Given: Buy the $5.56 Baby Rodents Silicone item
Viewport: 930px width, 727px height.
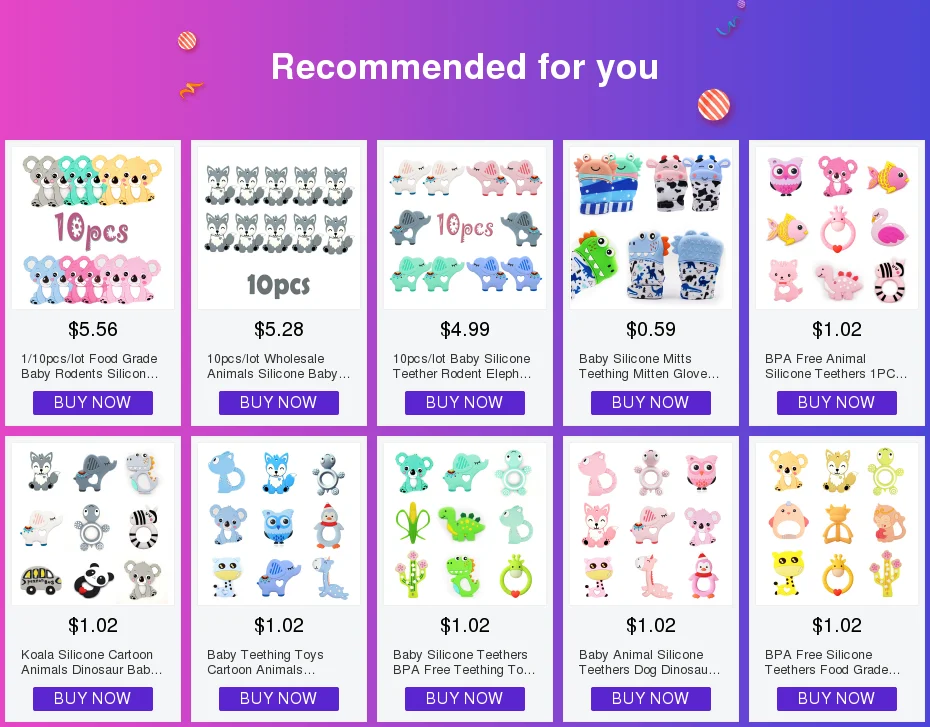Looking at the screenshot, I should pyautogui.click(x=93, y=403).
